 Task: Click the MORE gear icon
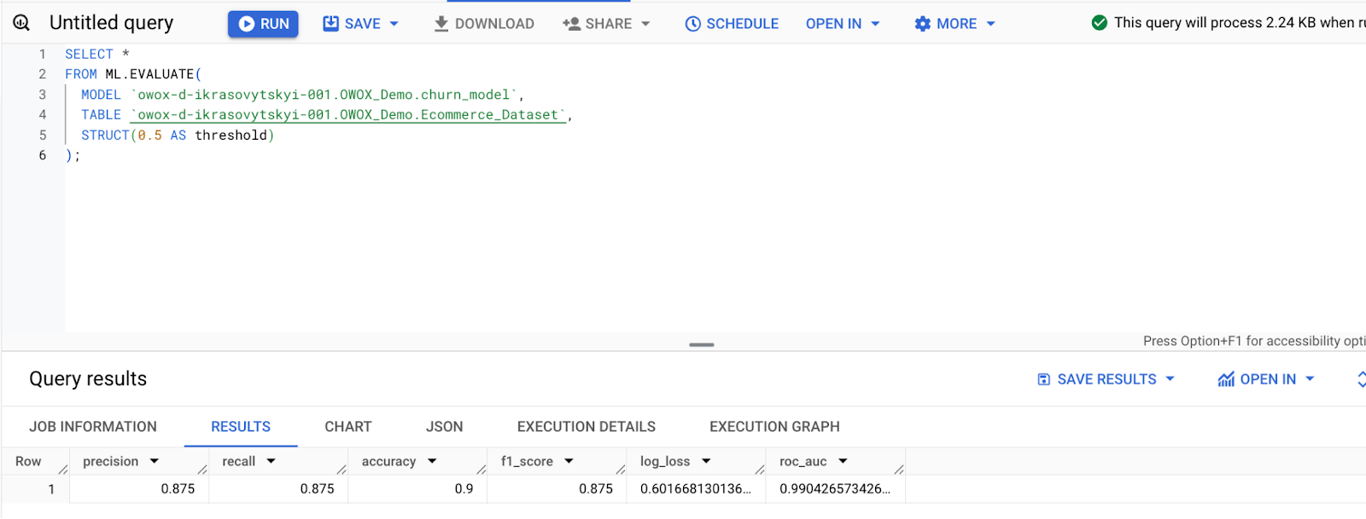tap(923, 24)
